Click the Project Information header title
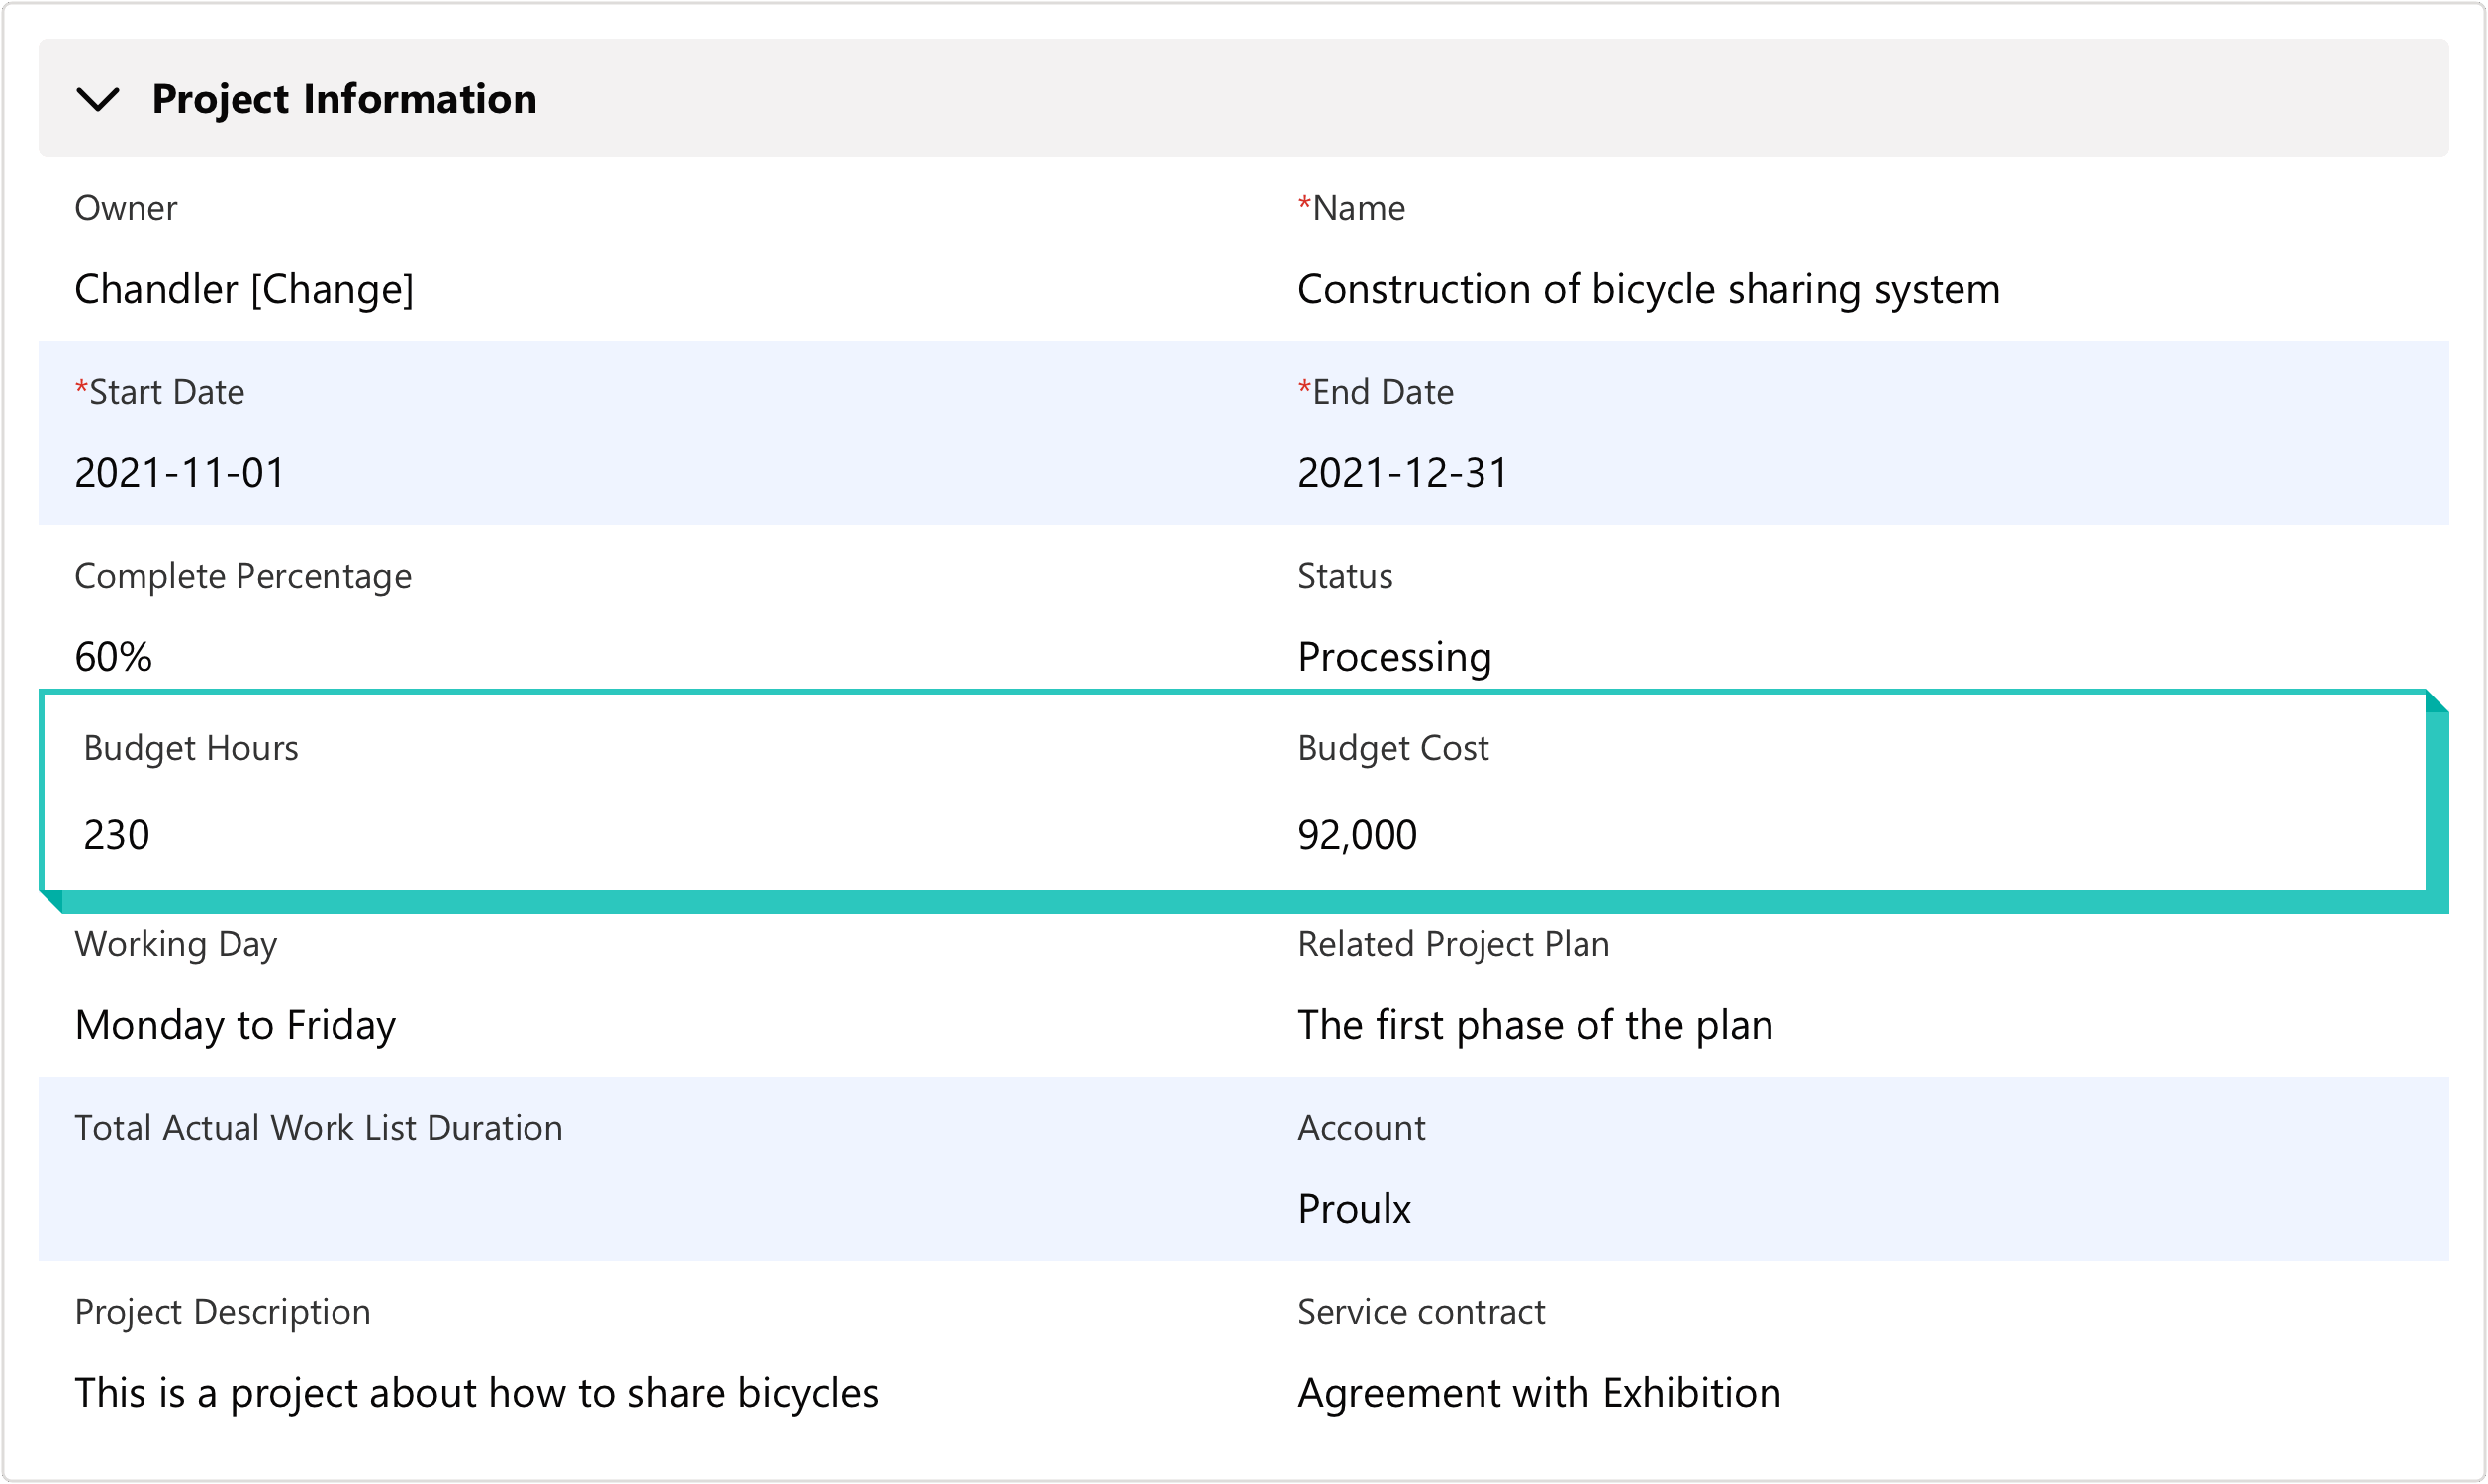The width and height of the screenshot is (2488, 1484). tap(344, 99)
